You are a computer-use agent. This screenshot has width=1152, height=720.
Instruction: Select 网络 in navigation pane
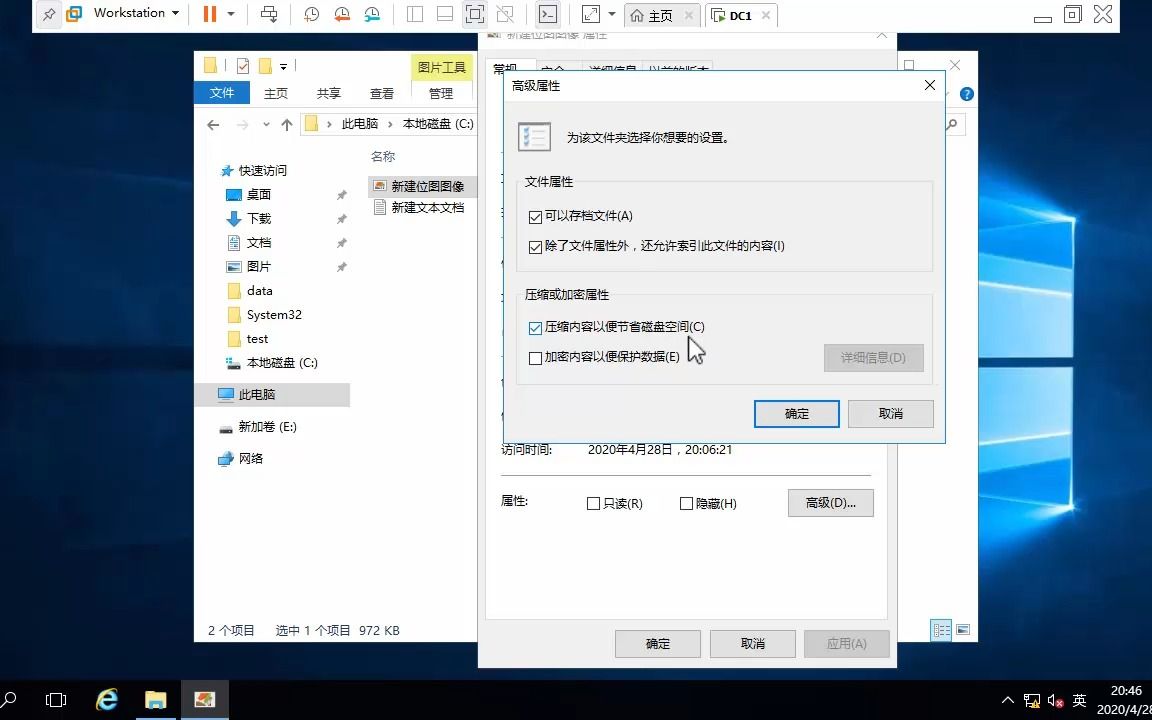(251, 458)
